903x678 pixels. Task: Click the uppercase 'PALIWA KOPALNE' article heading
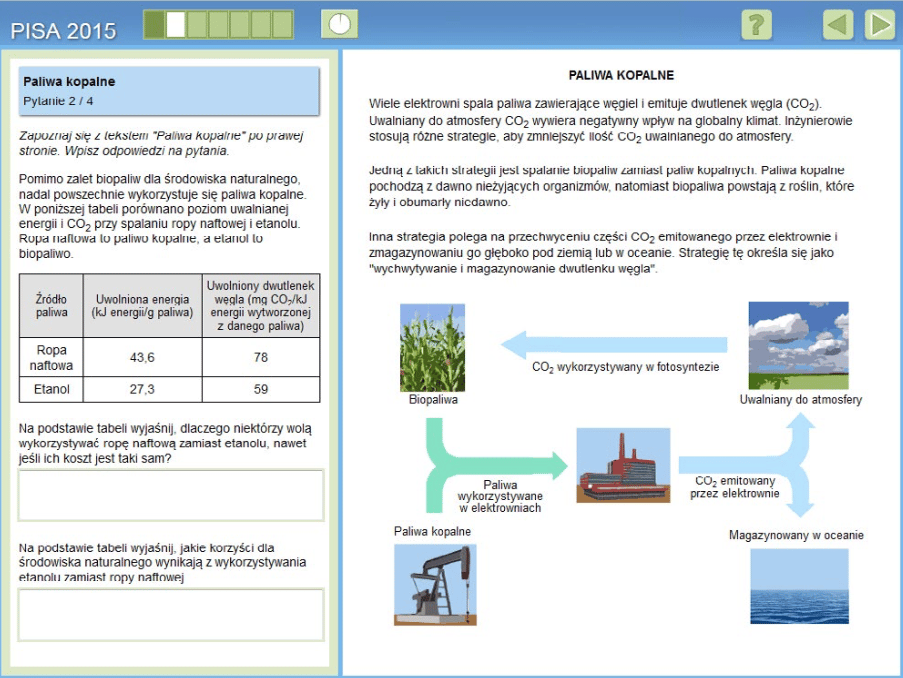click(621, 75)
